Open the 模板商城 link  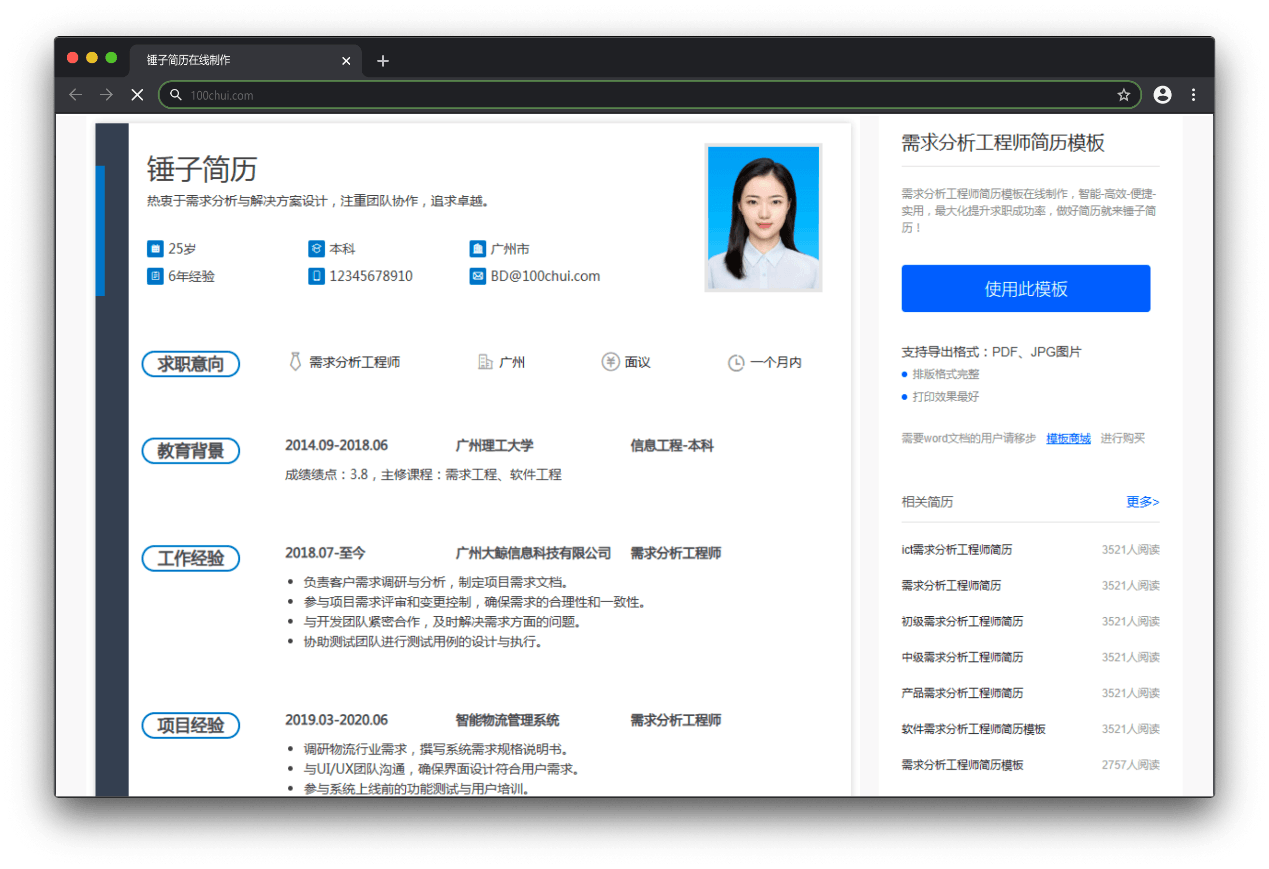[1068, 438]
